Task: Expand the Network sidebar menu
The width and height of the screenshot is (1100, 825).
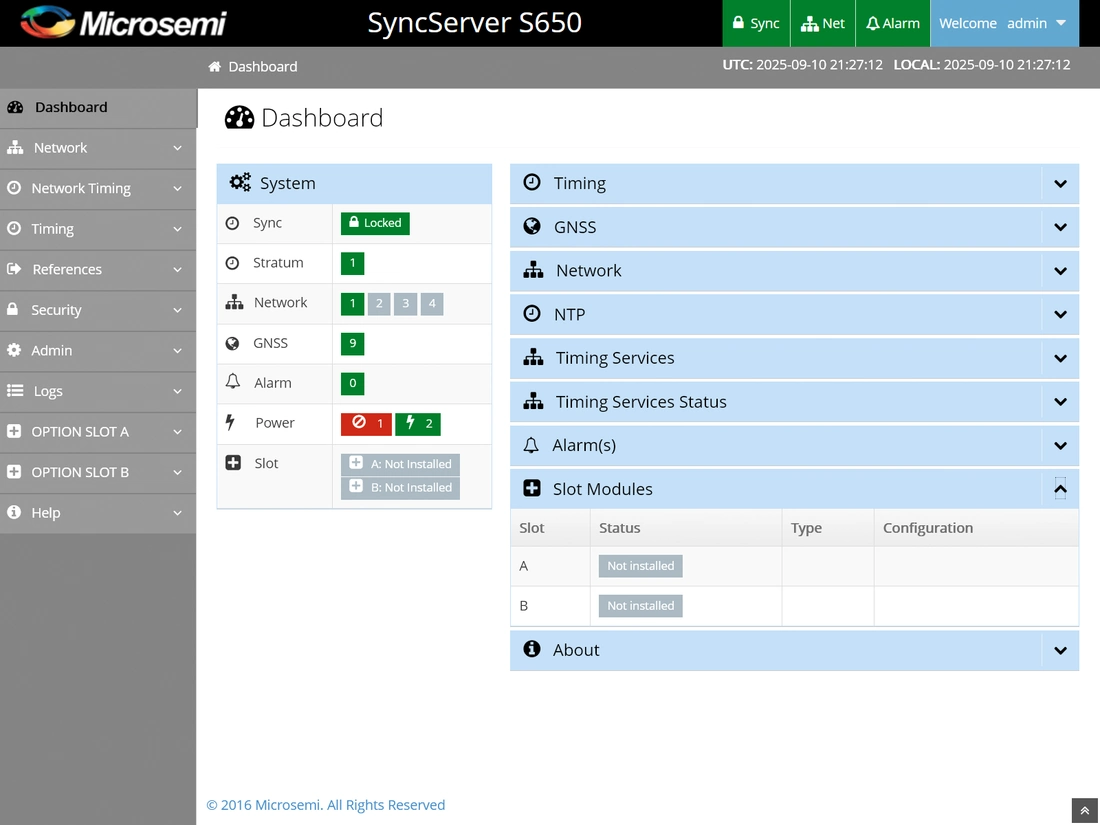Action: click(98, 148)
